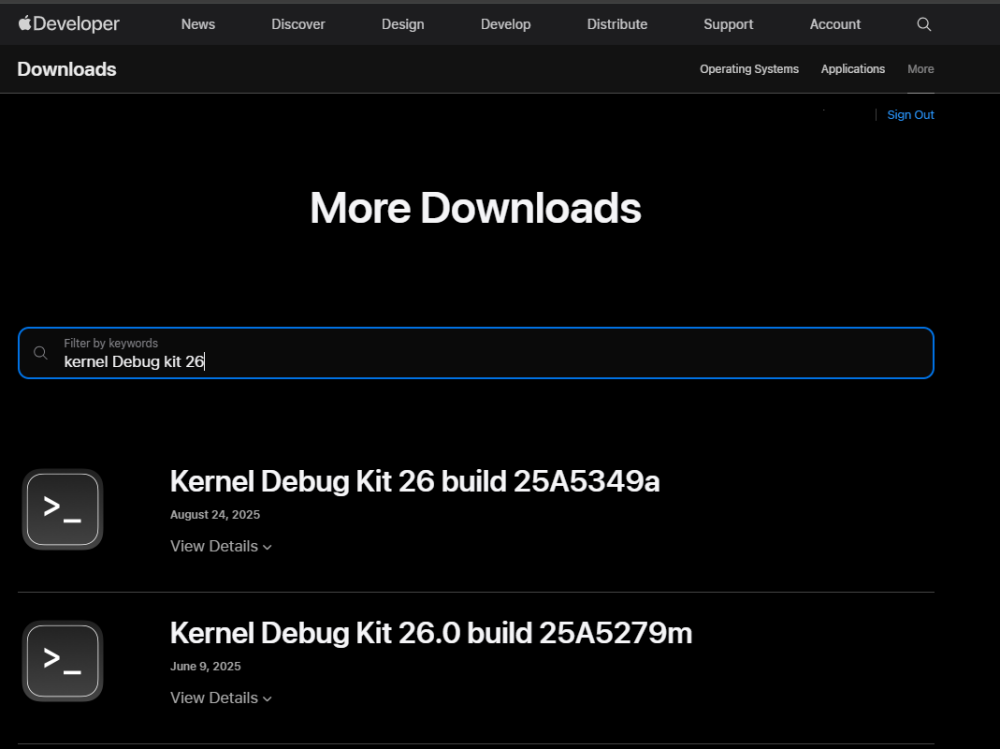The height and width of the screenshot is (749, 1000).
Task: Click the More Downloads heading
Action: click(475, 208)
